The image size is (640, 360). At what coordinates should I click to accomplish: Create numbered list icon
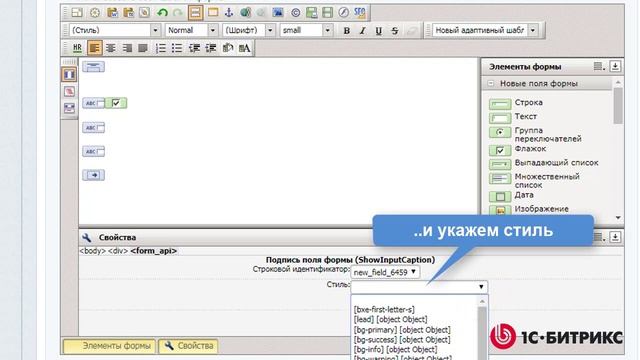(161, 48)
